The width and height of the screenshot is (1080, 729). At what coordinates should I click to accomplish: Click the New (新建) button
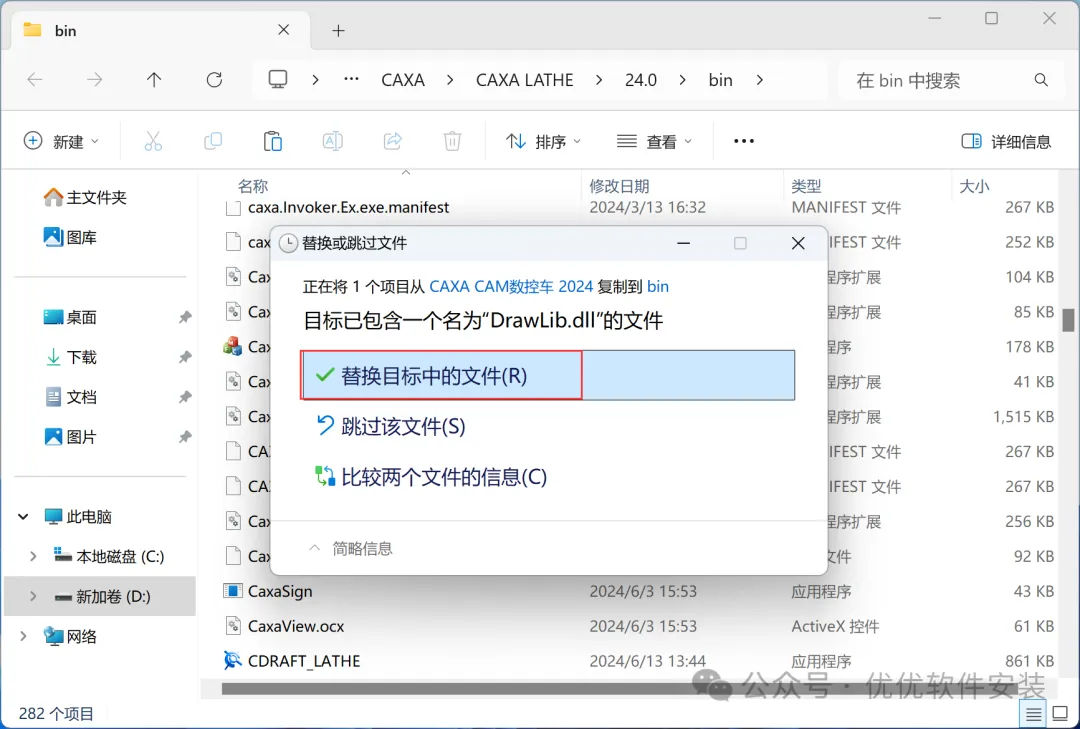pyautogui.click(x=61, y=141)
